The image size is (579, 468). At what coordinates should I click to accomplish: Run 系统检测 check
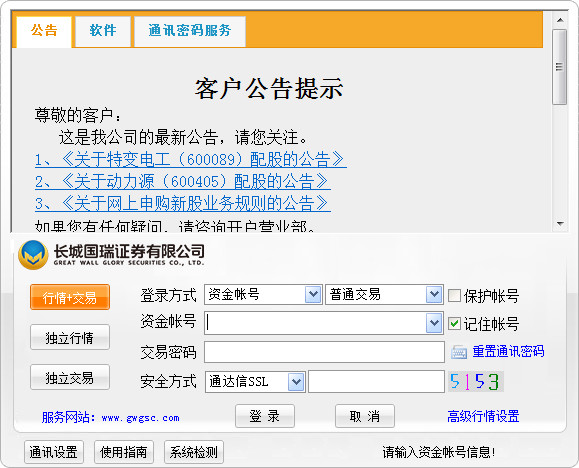194,452
